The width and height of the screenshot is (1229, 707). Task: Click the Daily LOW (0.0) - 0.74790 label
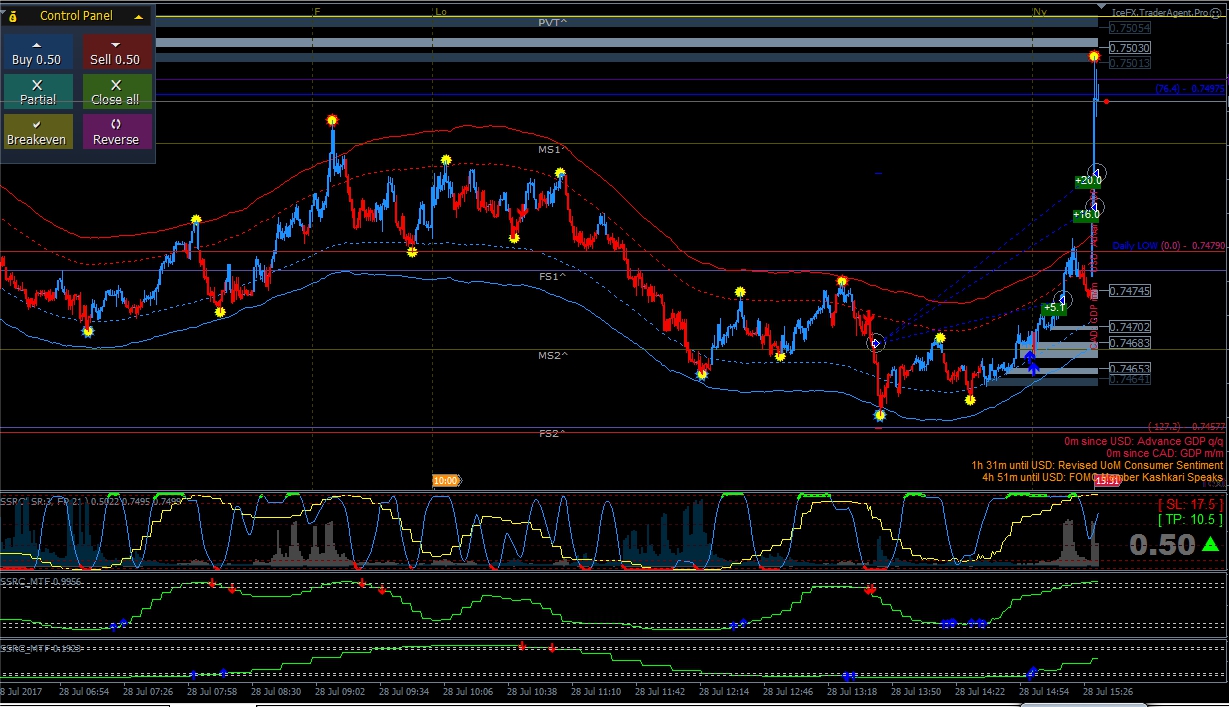coord(1168,245)
